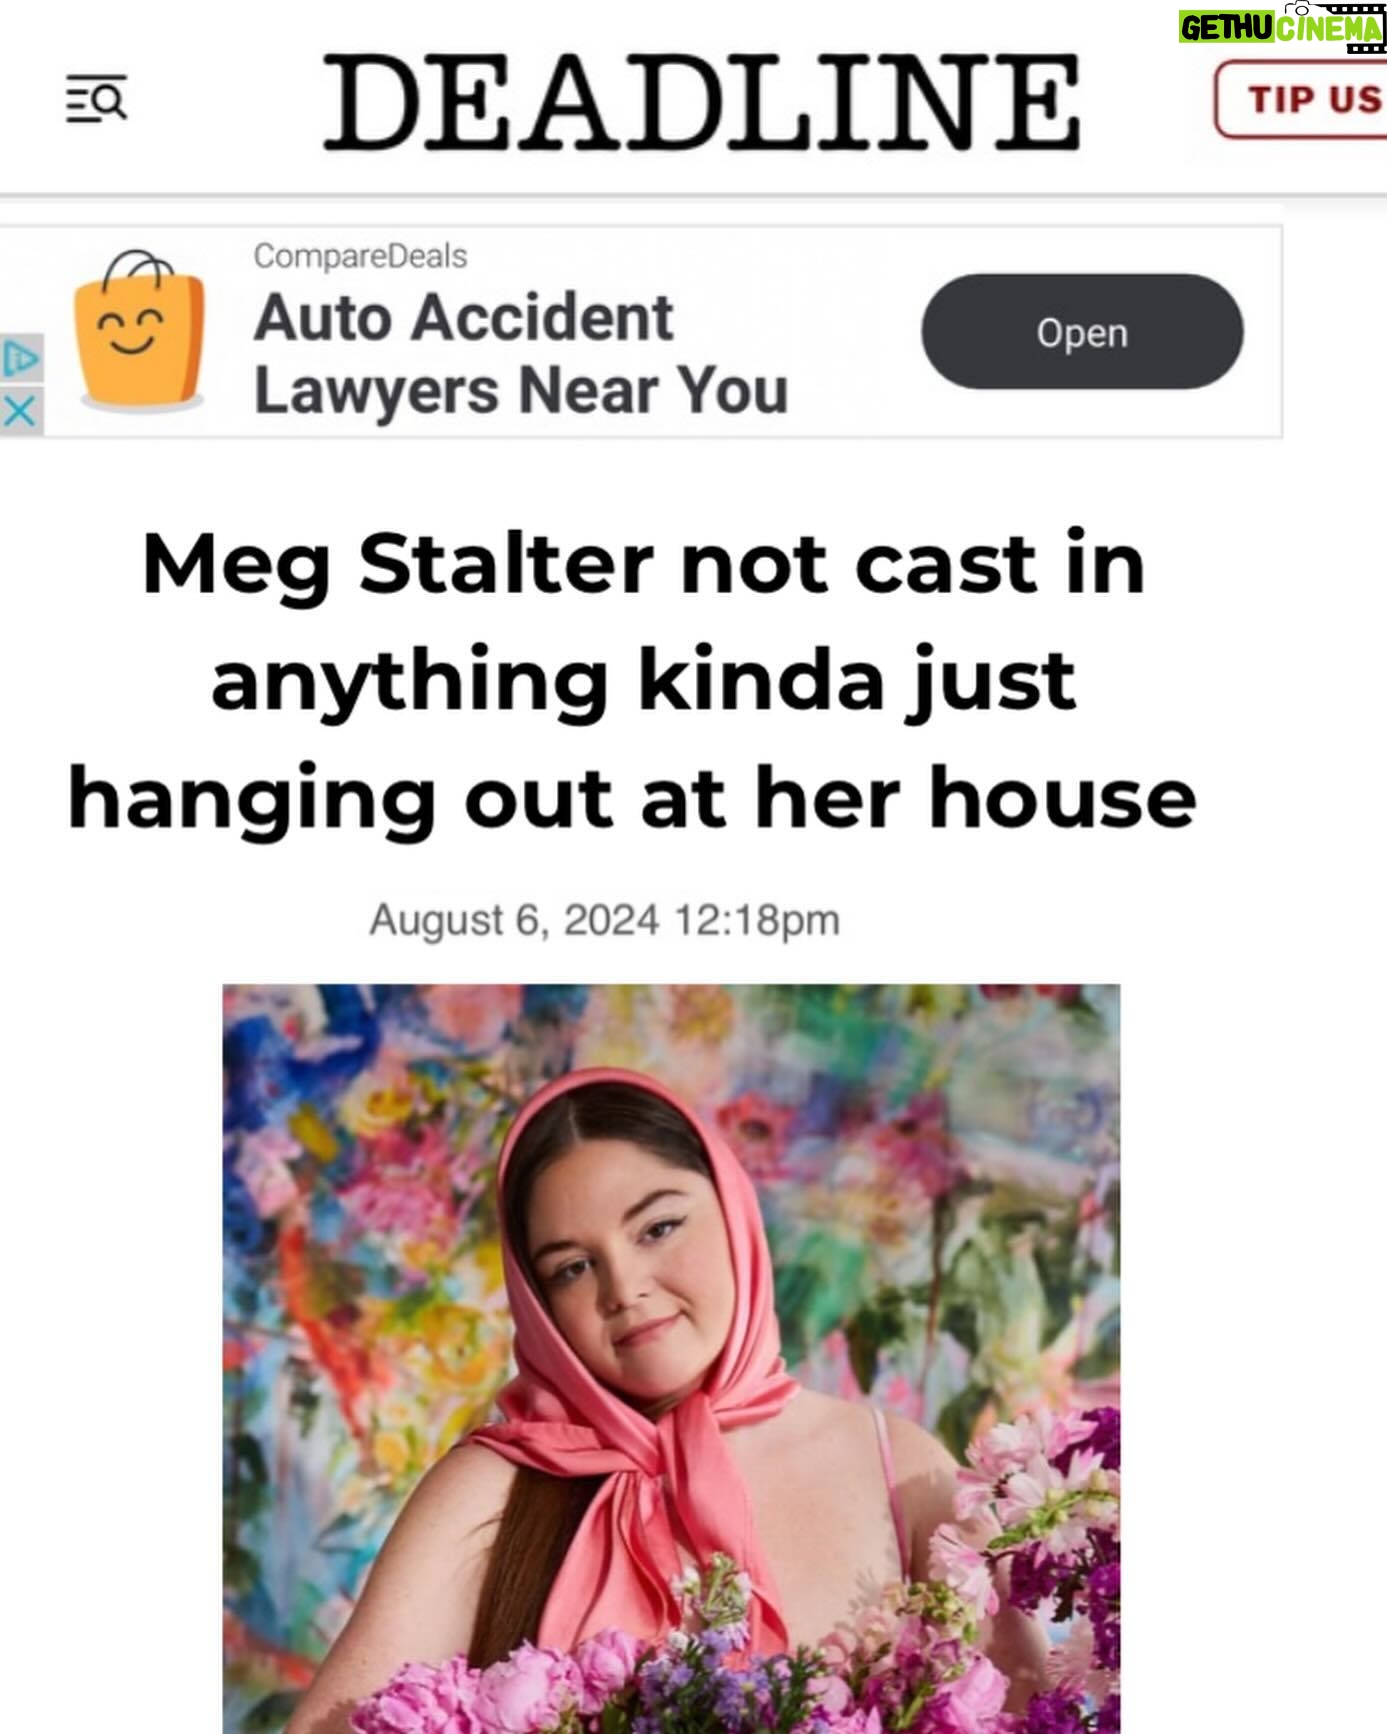
Task: Click the TIP US button
Action: pos(1300,99)
